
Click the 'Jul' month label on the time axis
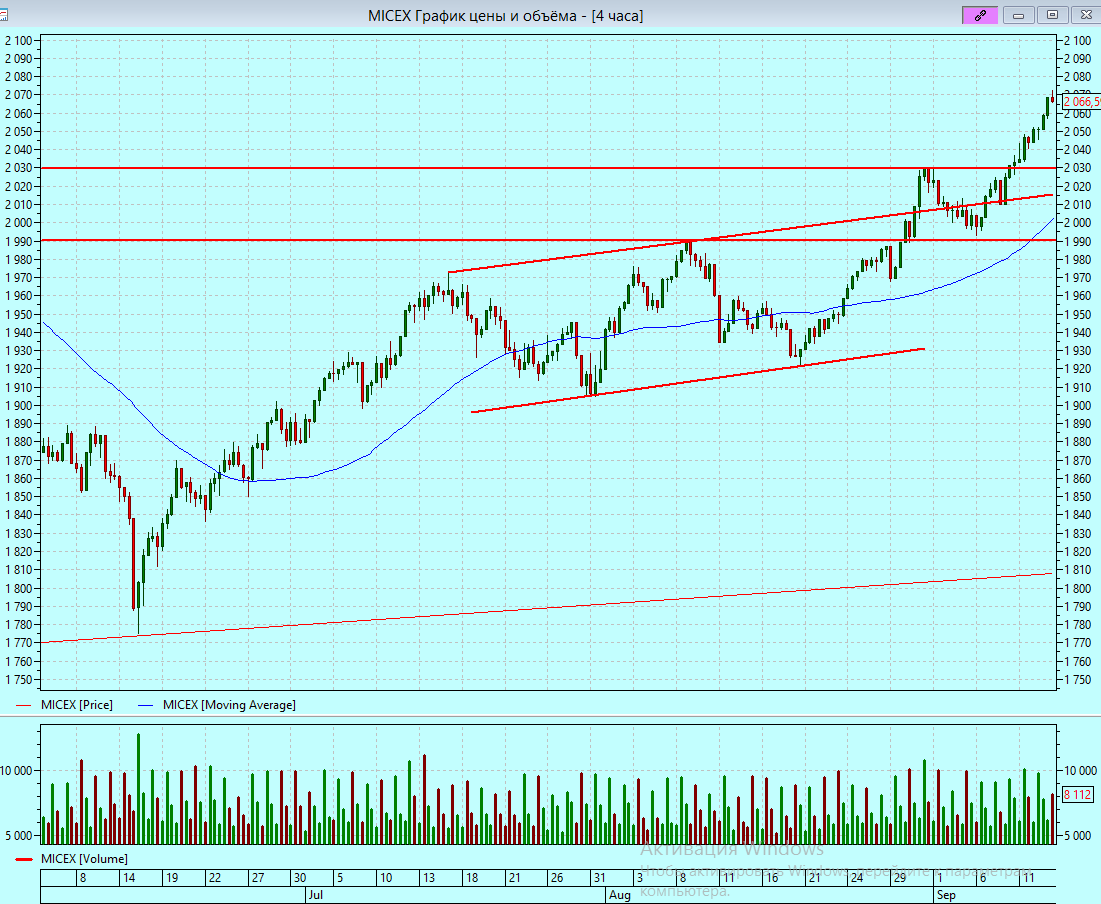(x=315, y=895)
